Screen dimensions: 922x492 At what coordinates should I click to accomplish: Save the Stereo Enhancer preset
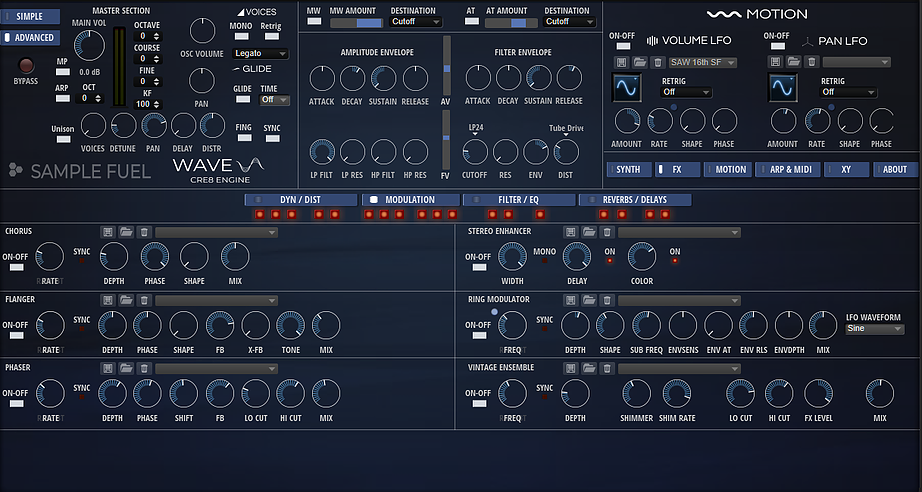pyautogui.click(x=570, y=232)
